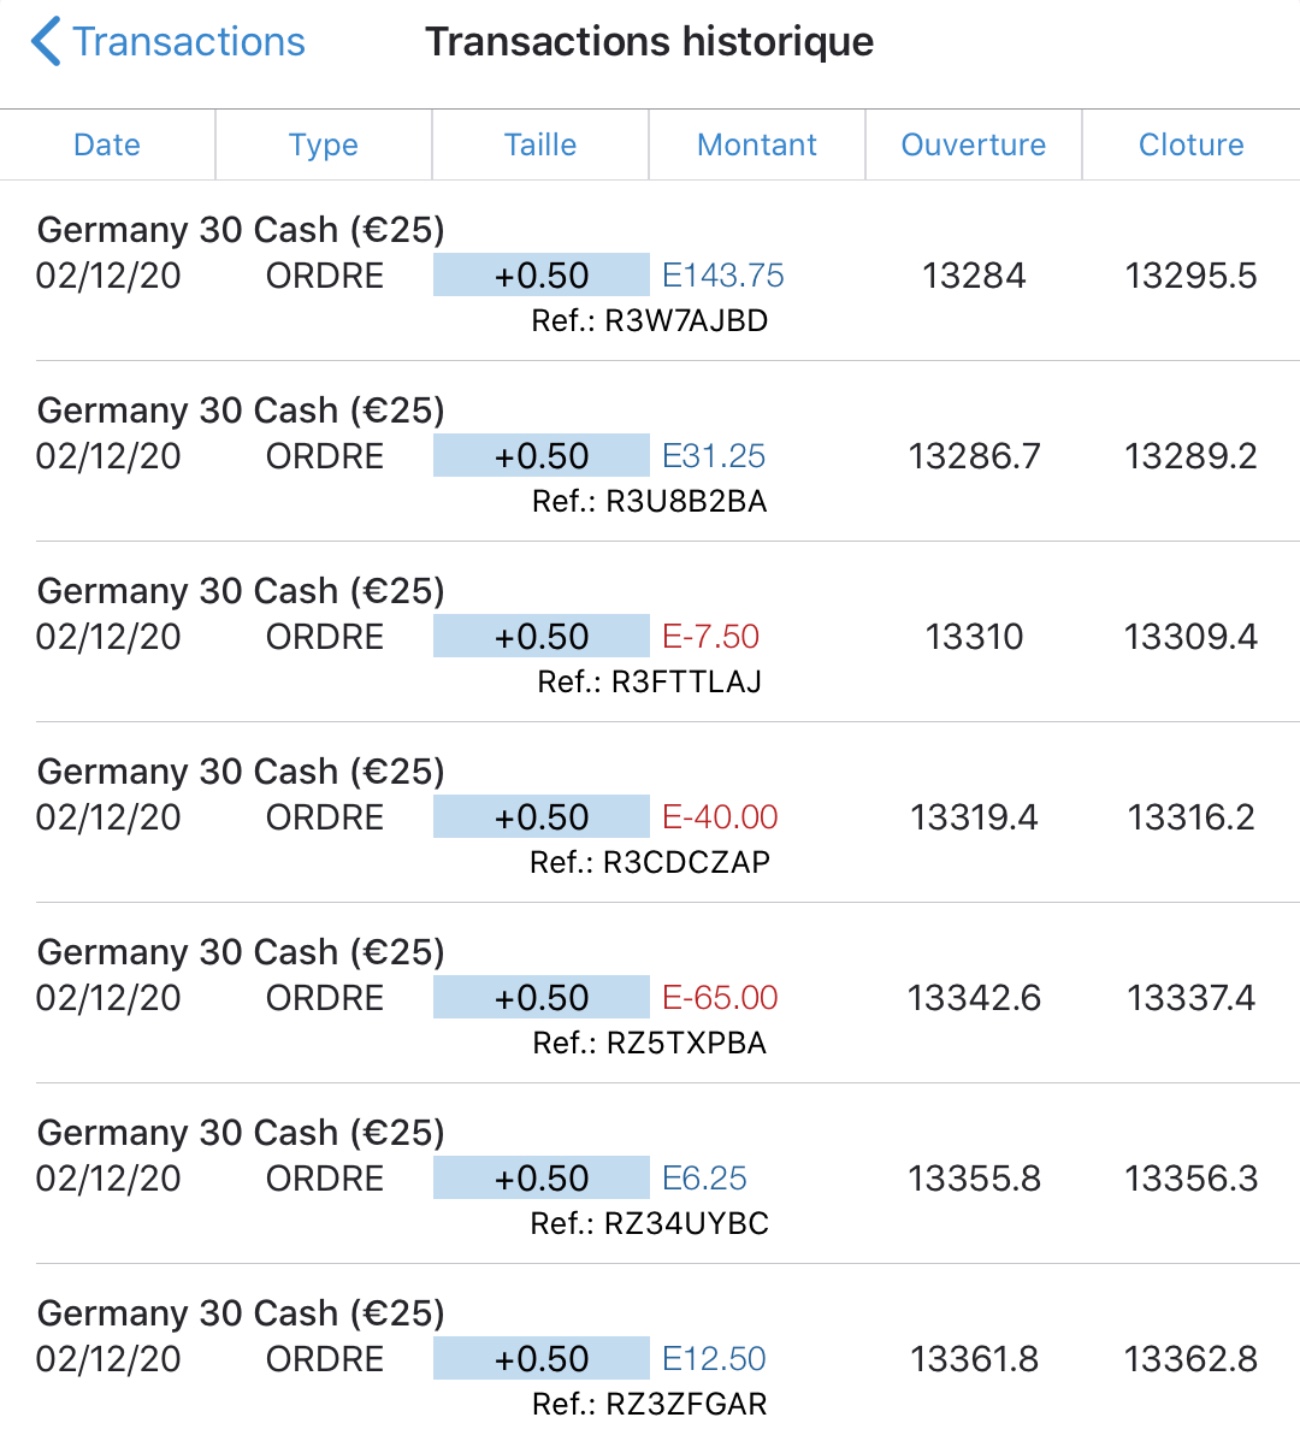
Task: Go back via the Transactions link
Action: (x=188, y=42)
